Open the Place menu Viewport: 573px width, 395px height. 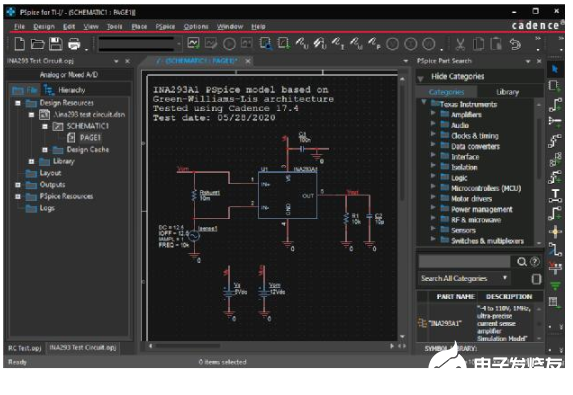139,27
